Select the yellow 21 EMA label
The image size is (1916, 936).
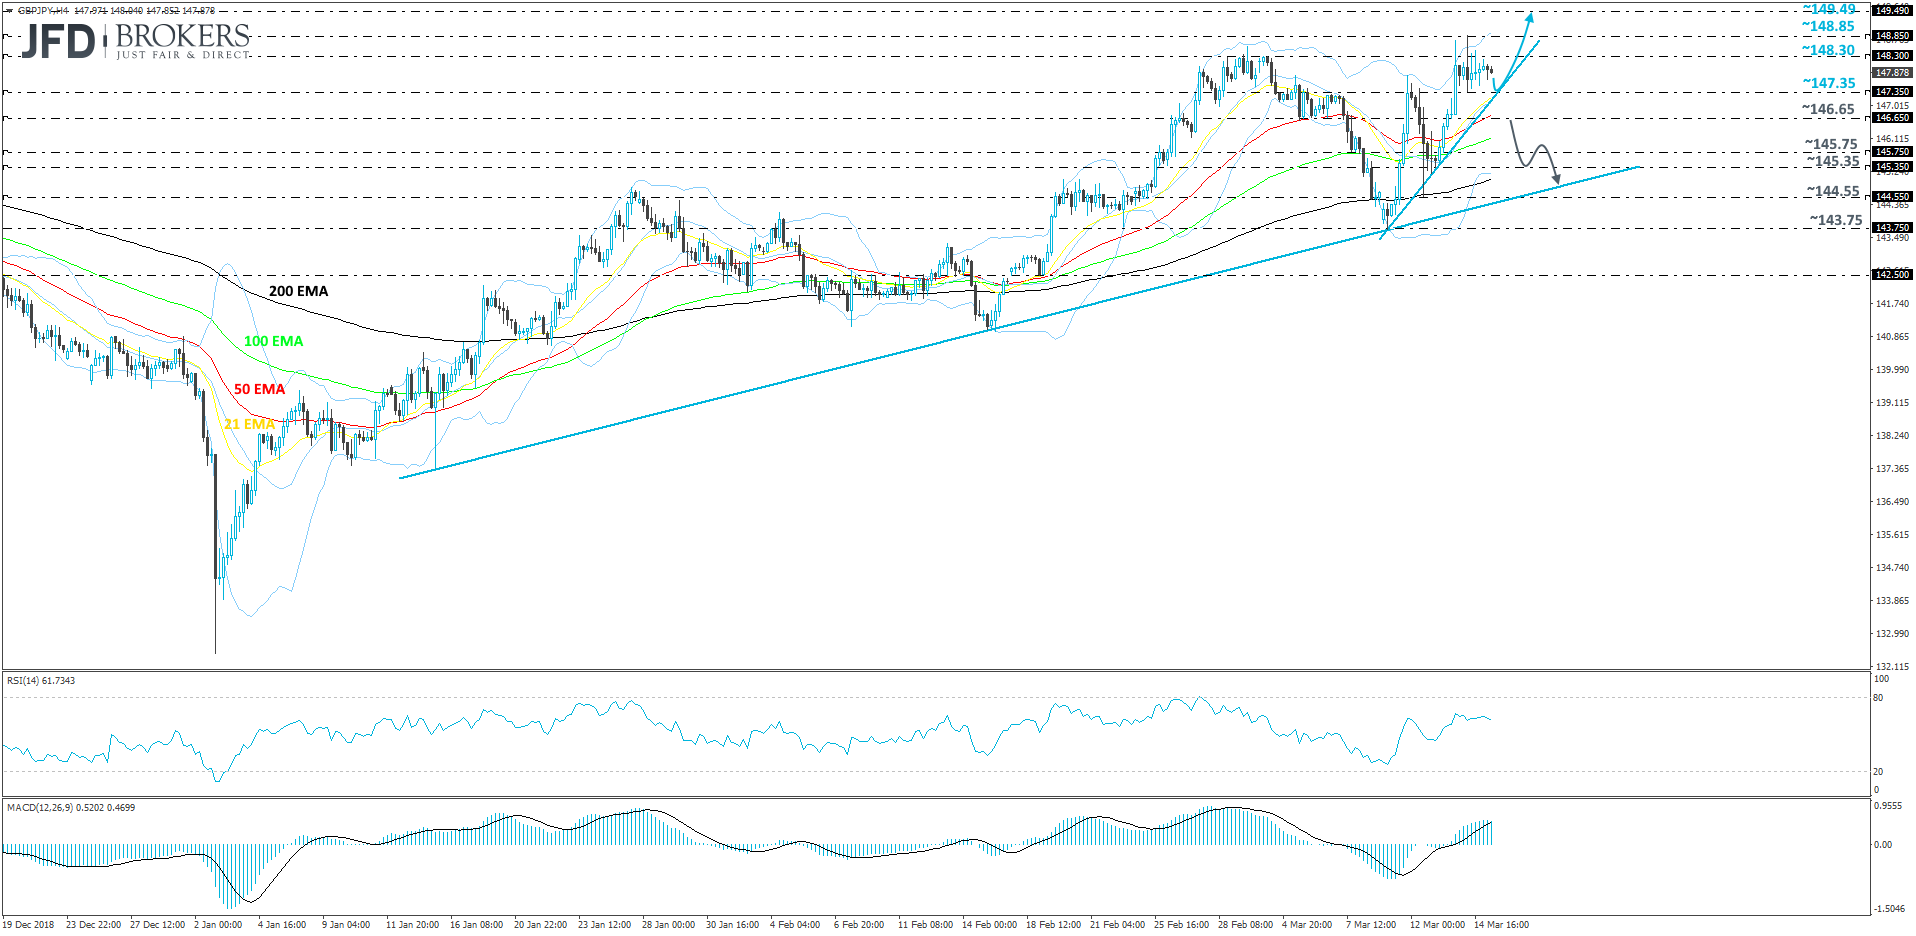pos(249,424)
